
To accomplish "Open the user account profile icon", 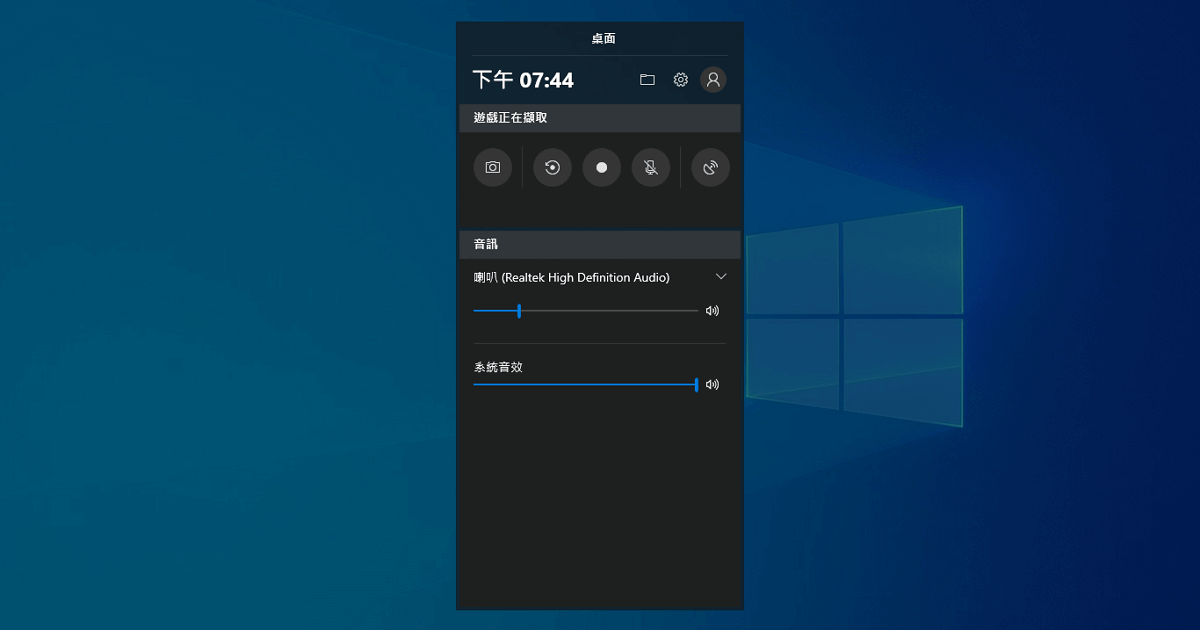I will click(713, 80).
